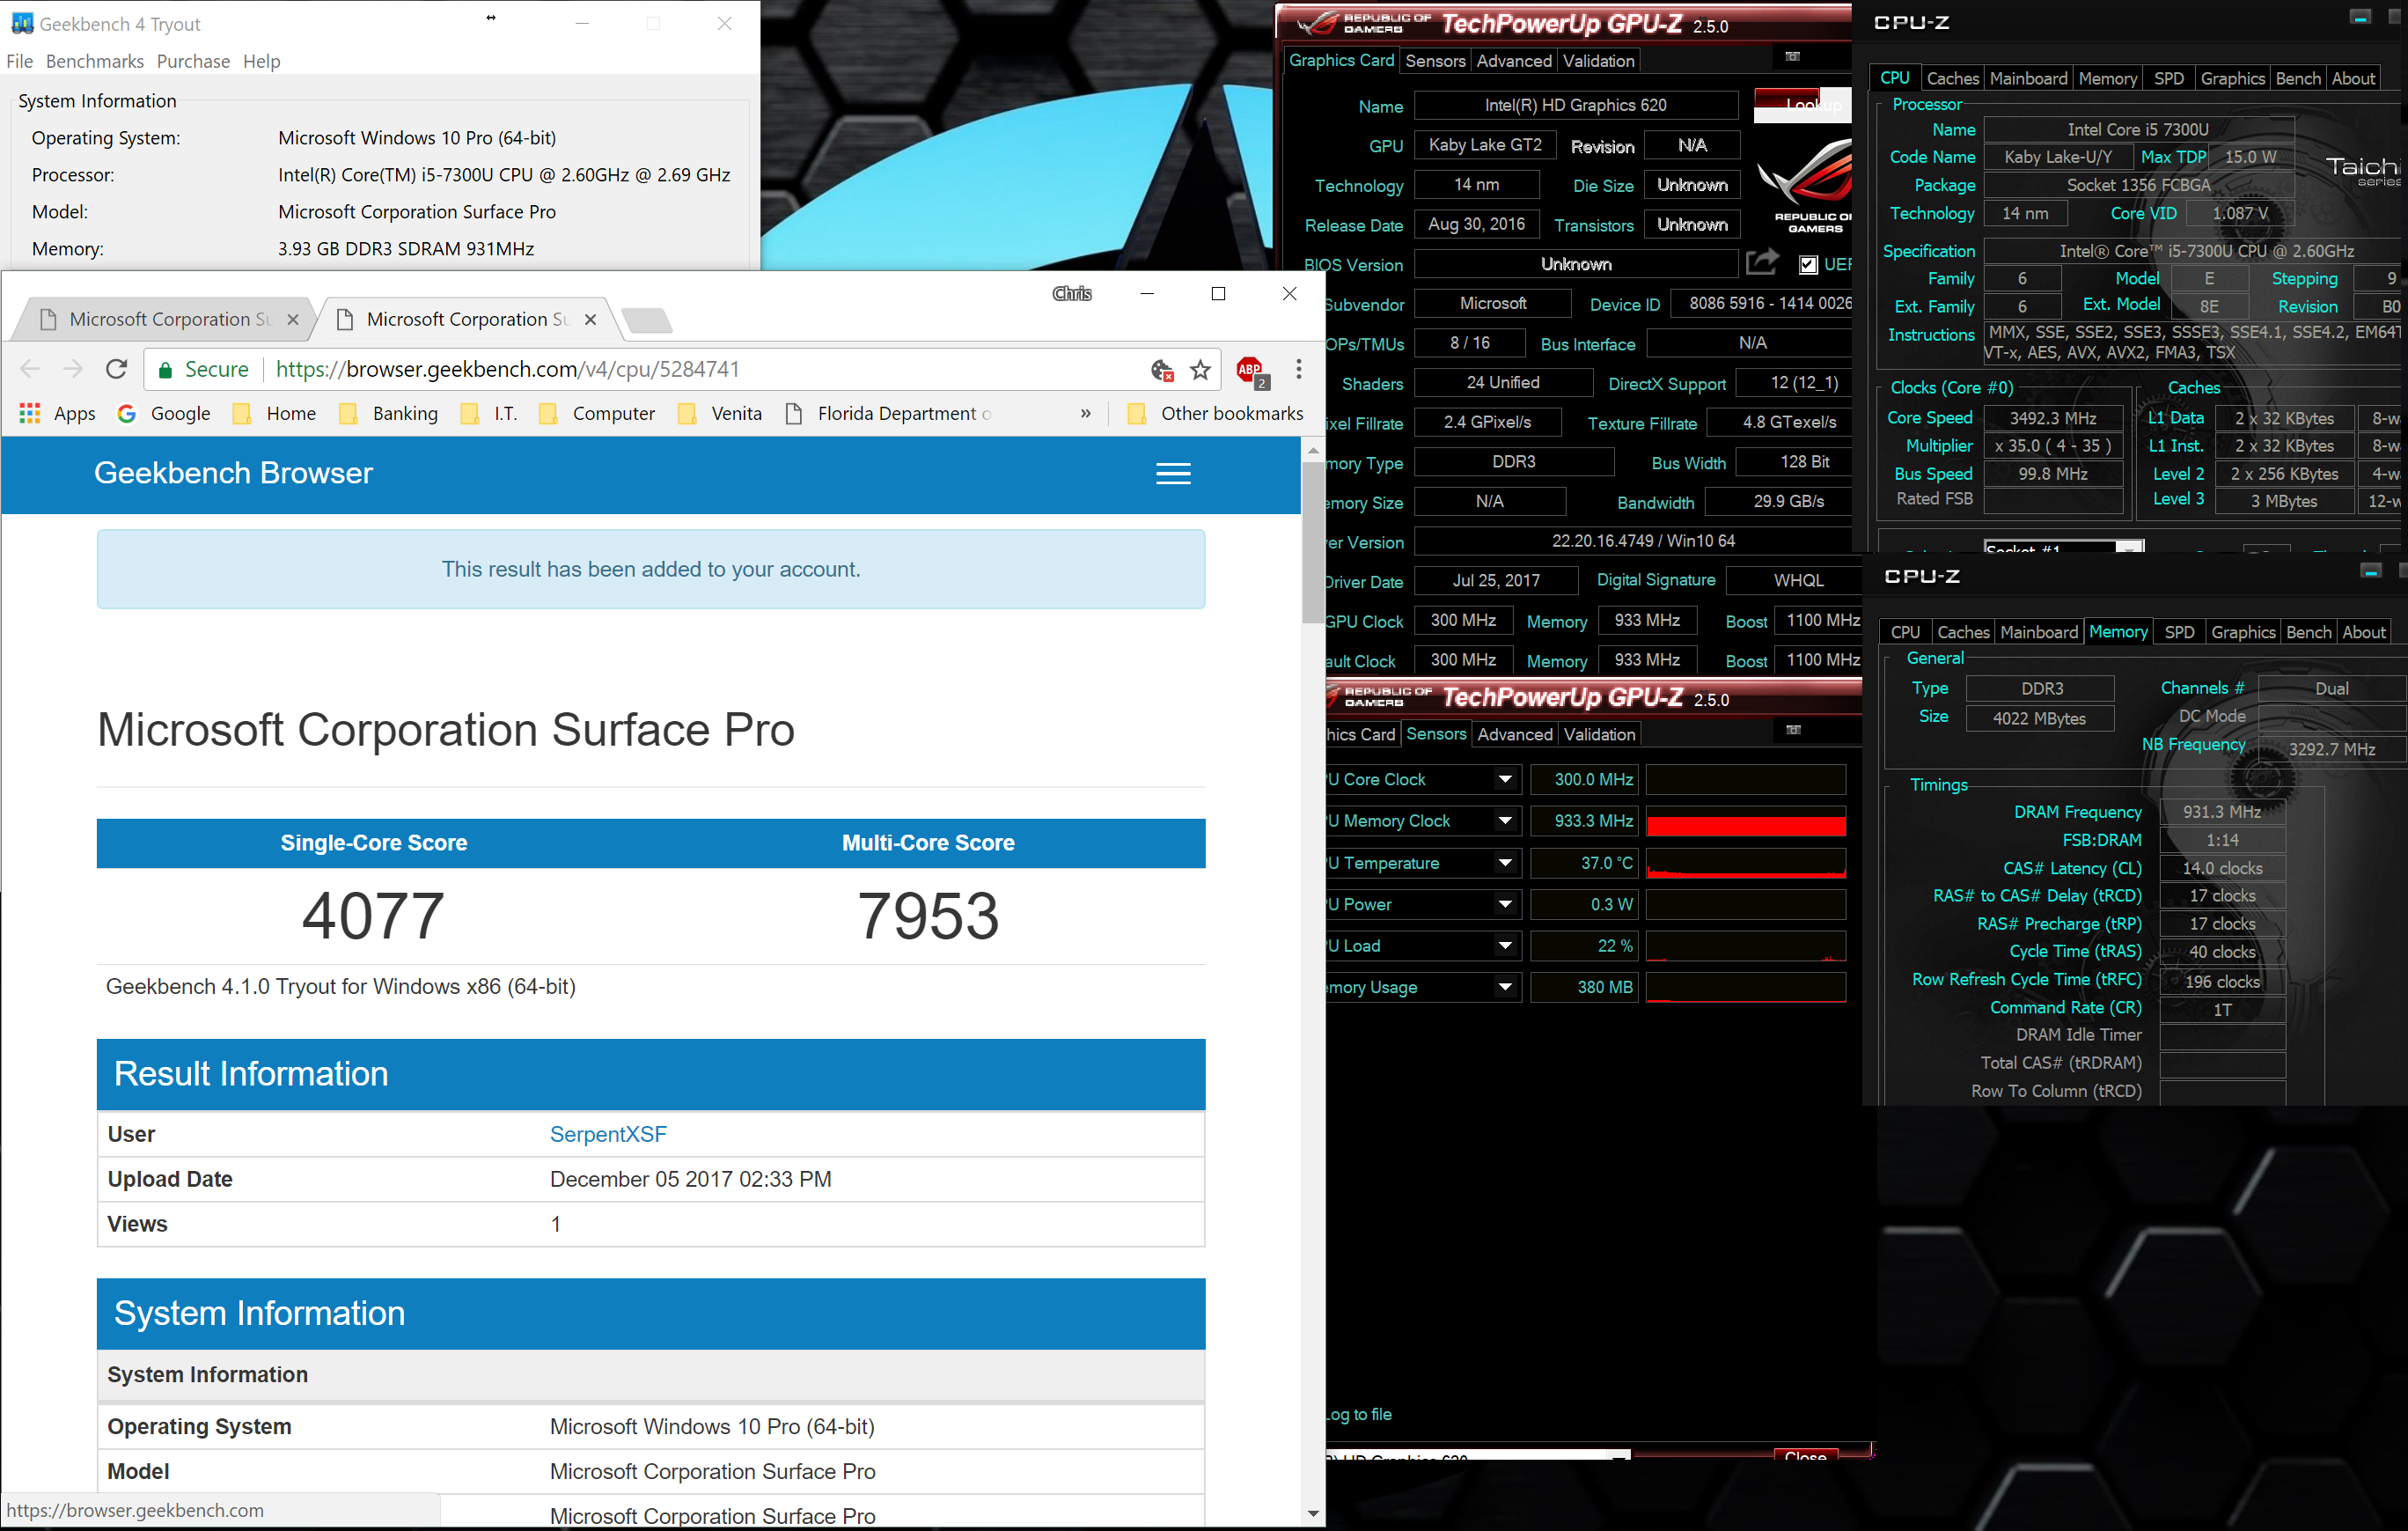Open the SerpentXSF user profile link
The width and height of the screenshot is (2408, 1531).
(x=608, y=1134)
